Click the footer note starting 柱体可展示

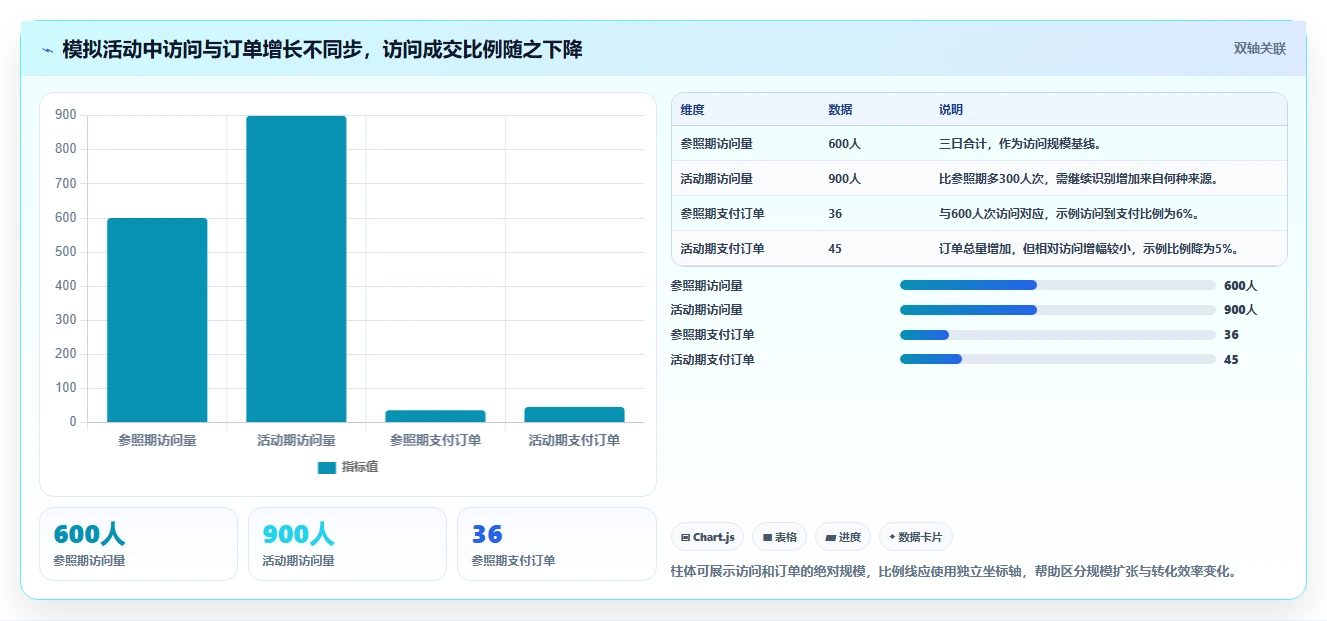point(955,572)
